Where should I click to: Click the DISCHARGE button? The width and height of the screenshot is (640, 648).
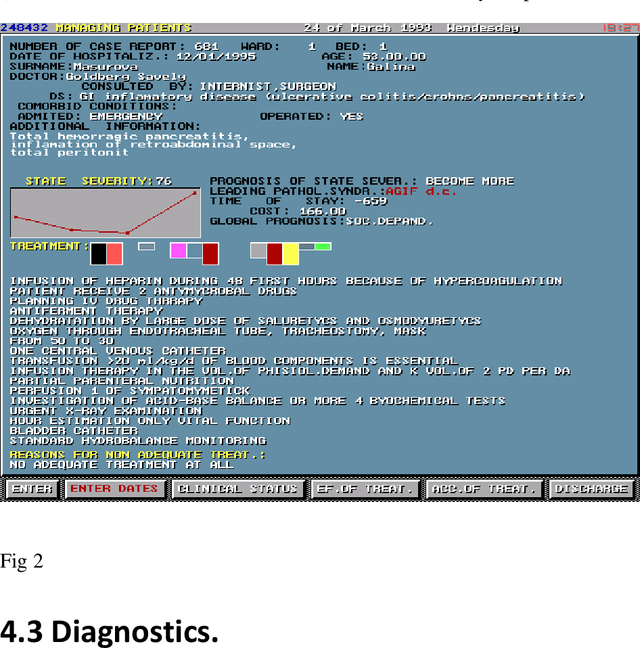pos(591,489)
